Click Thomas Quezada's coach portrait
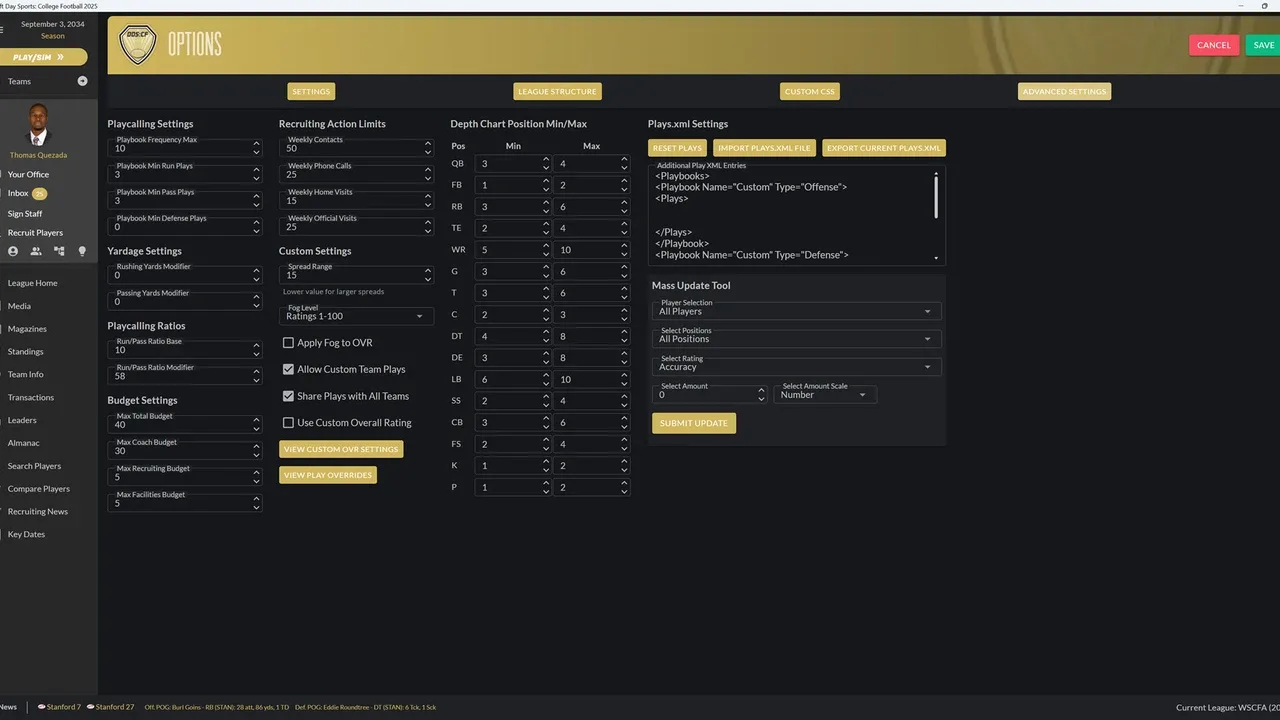The width and height of the screenshot is (1280, 720). (39, 126)
